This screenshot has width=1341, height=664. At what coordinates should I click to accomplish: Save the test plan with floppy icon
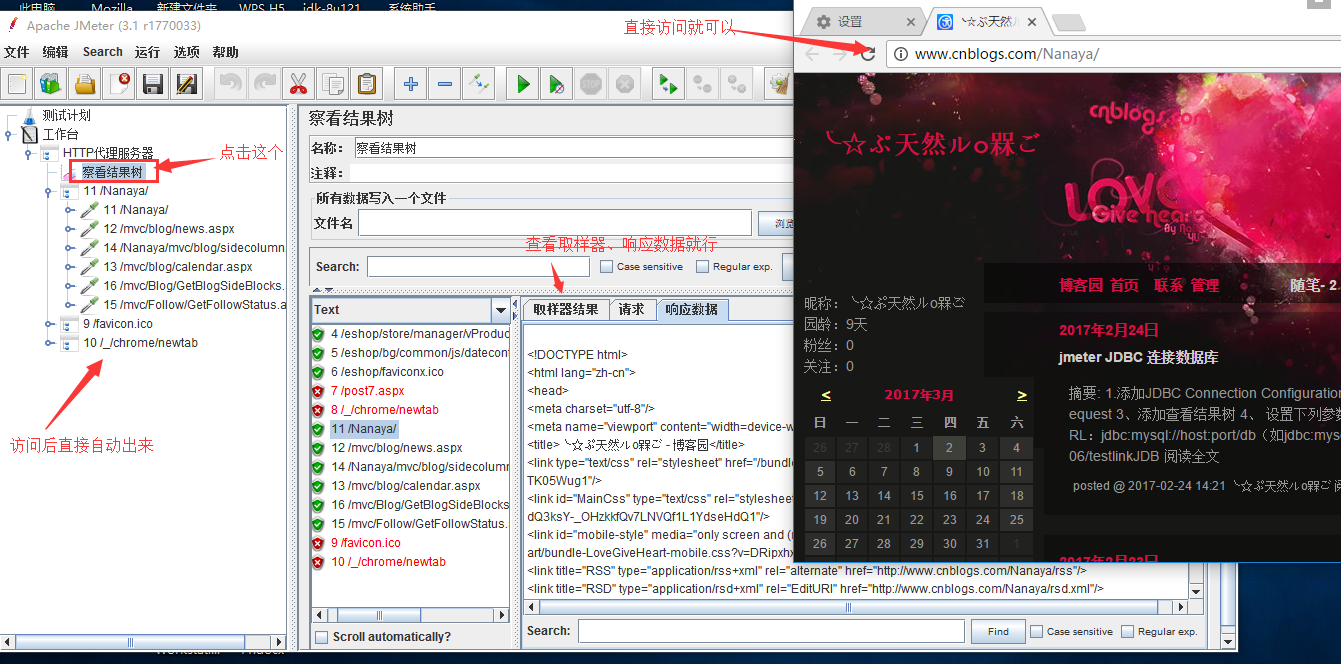coord(153,84)
